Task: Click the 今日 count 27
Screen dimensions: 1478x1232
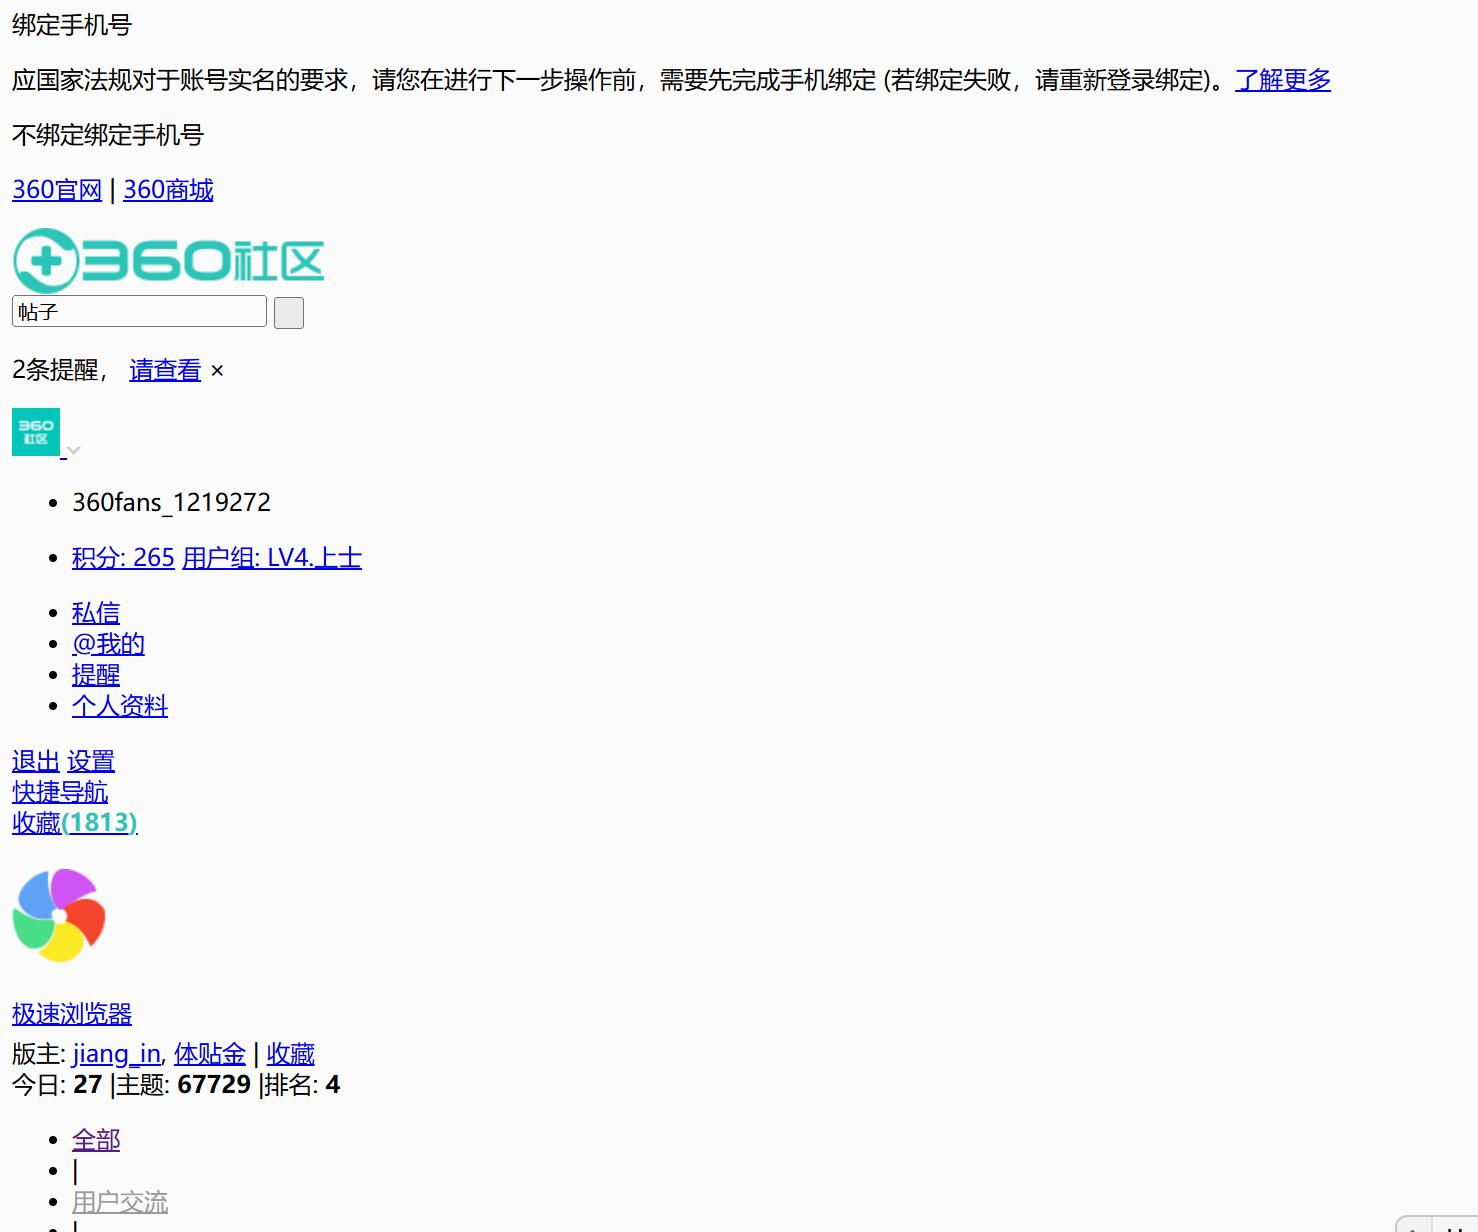Action: (x=88, y=1085)
